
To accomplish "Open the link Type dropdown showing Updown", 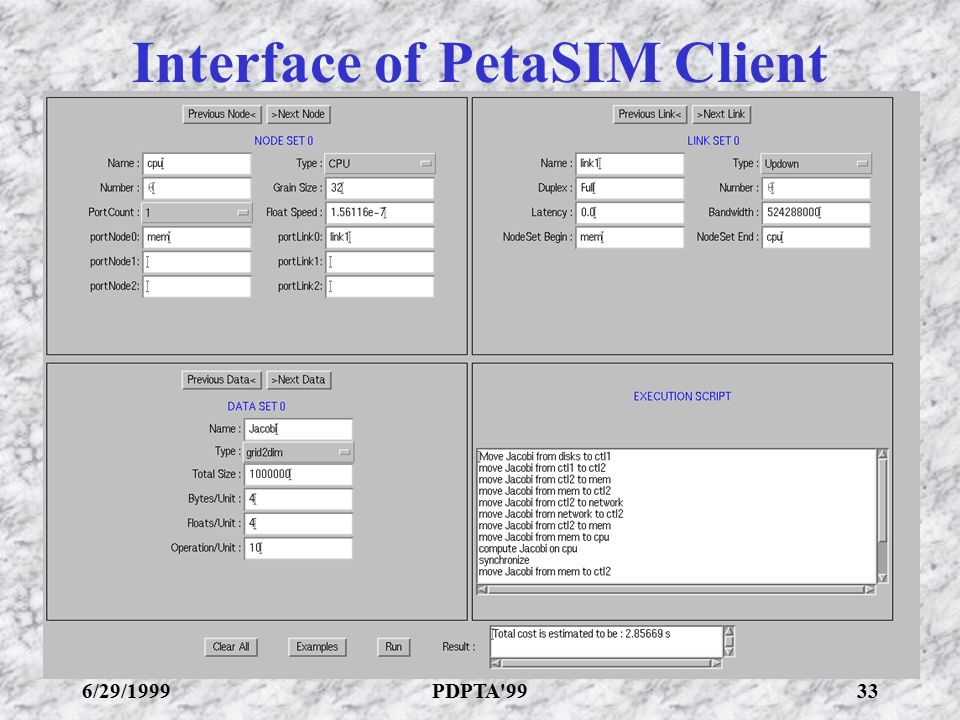I will 816,163.
